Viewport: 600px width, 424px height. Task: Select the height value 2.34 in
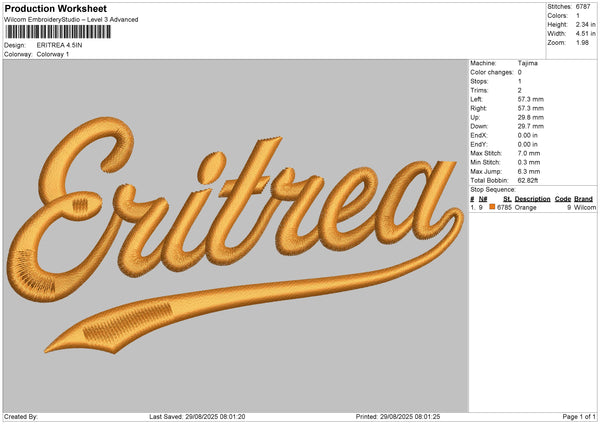[585, 24]
